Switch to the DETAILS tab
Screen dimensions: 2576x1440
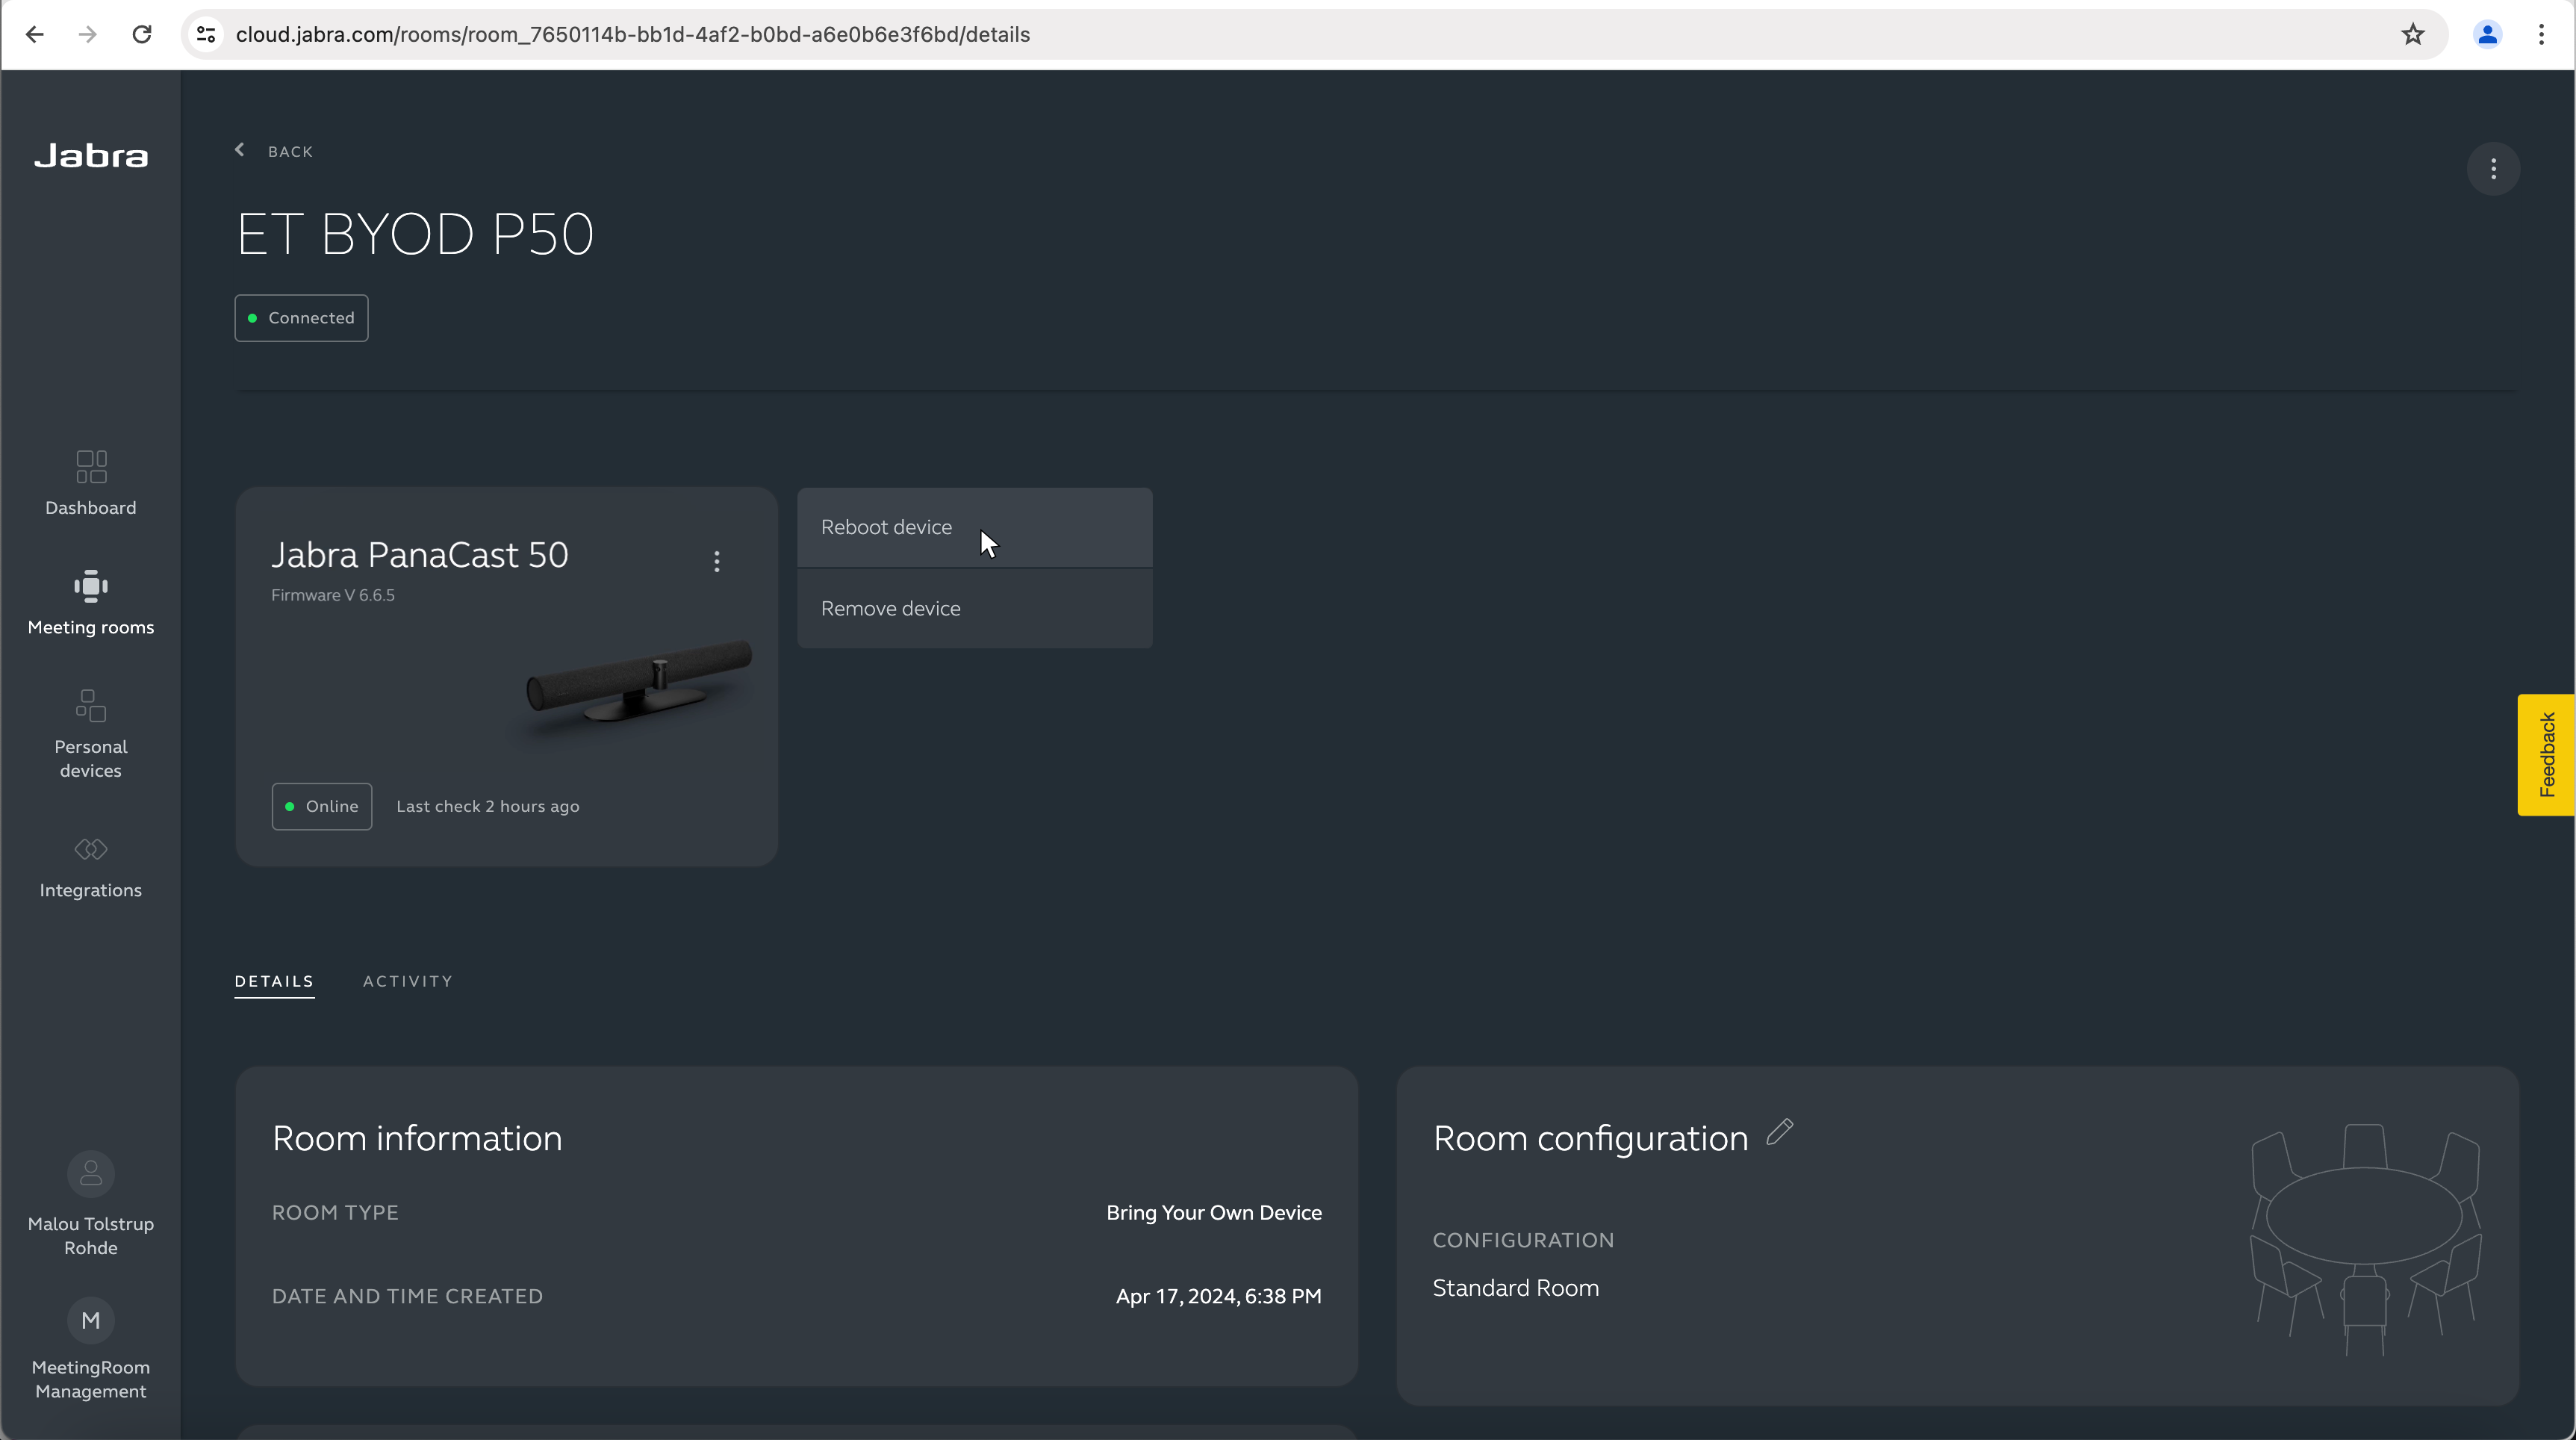pos(274,981)
